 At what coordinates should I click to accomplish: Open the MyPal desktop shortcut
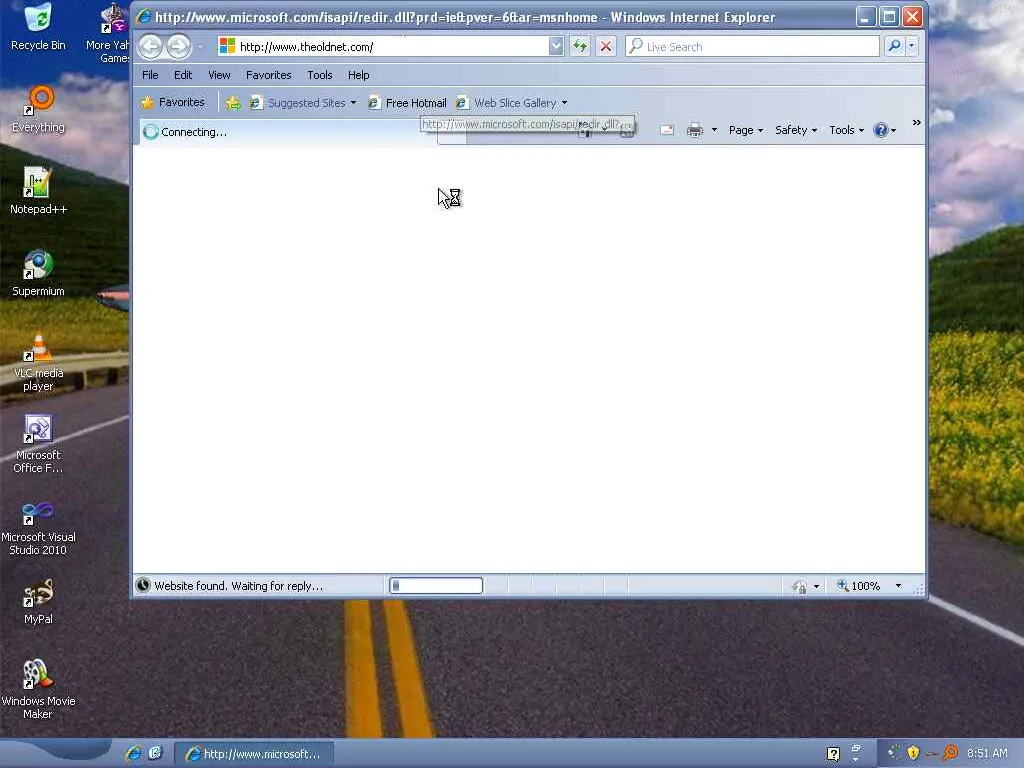click(38, 601)
